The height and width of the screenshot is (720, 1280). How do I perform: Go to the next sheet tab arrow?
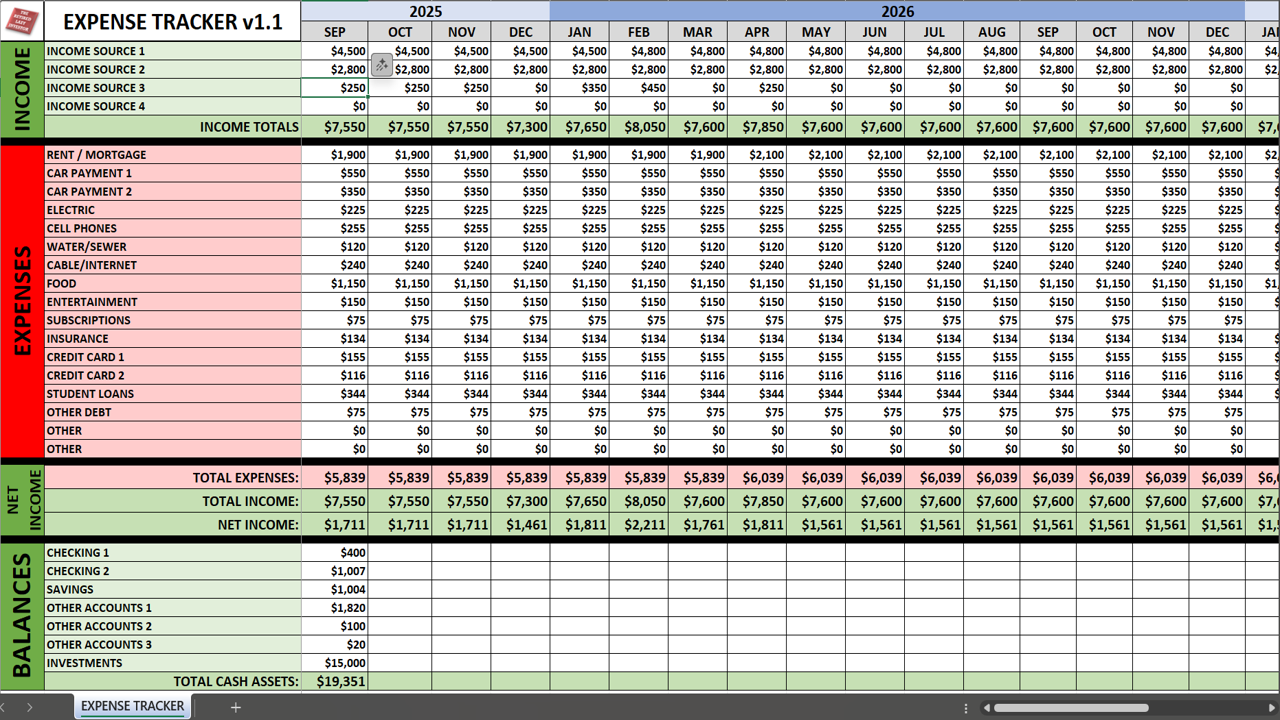click(x=30, y=707)
